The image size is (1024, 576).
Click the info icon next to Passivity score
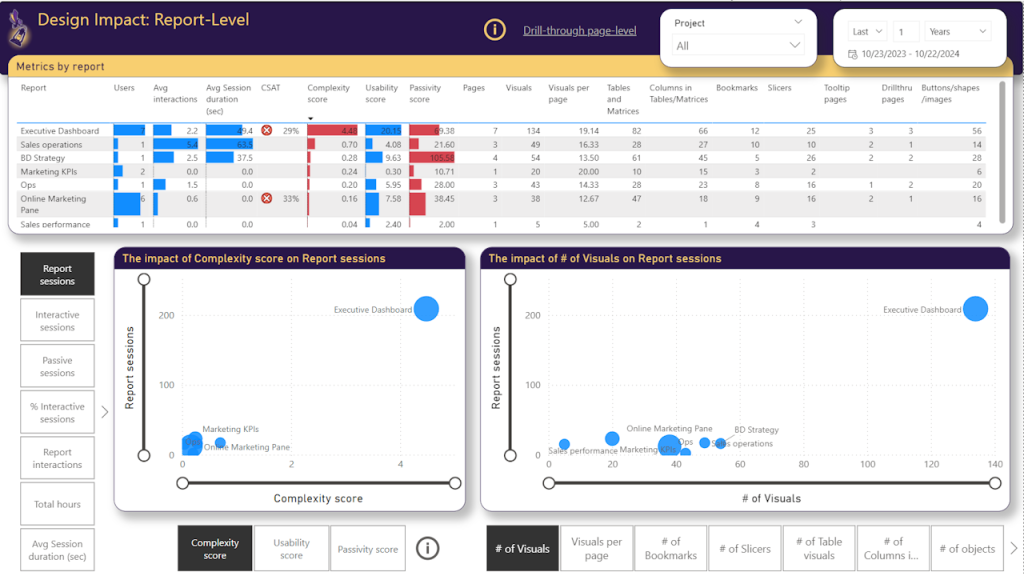428,548
